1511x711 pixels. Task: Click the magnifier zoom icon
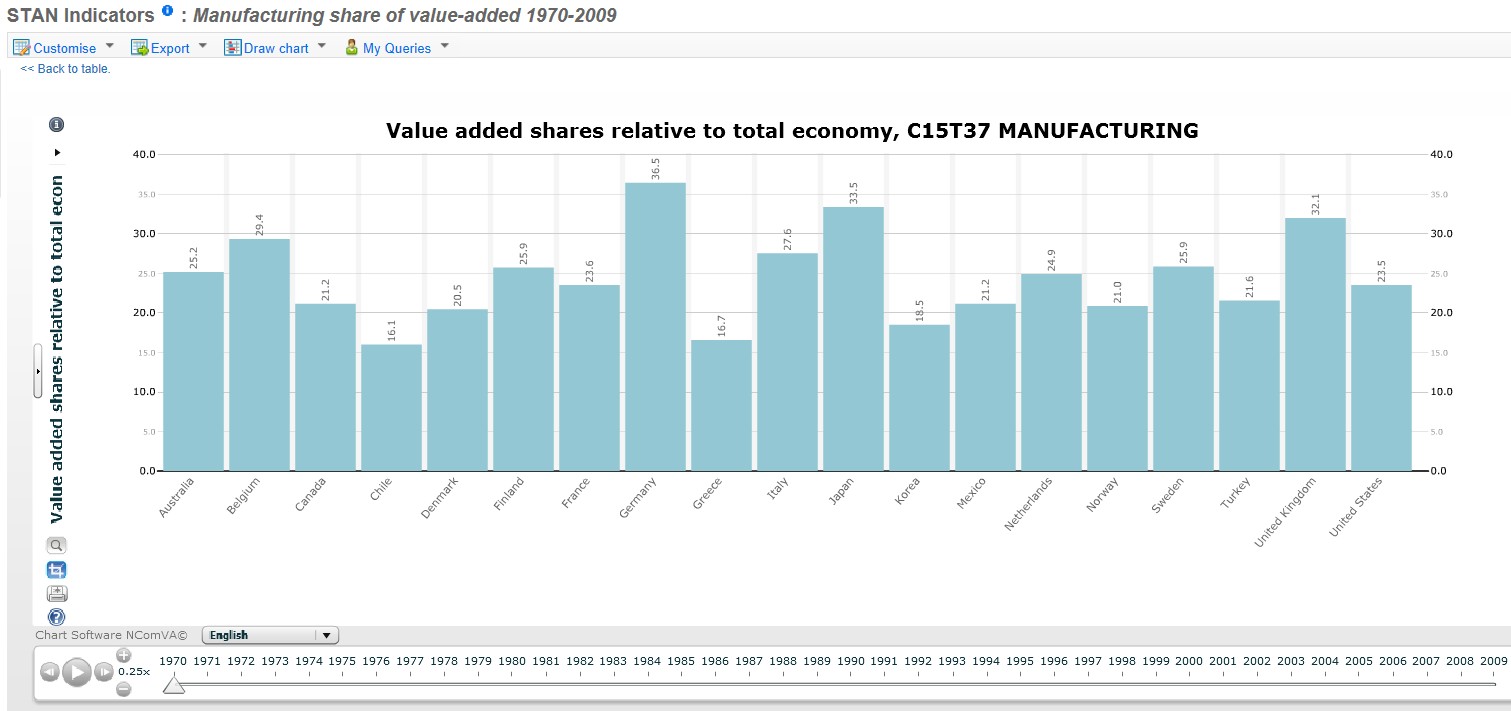(x=56, y=545)
